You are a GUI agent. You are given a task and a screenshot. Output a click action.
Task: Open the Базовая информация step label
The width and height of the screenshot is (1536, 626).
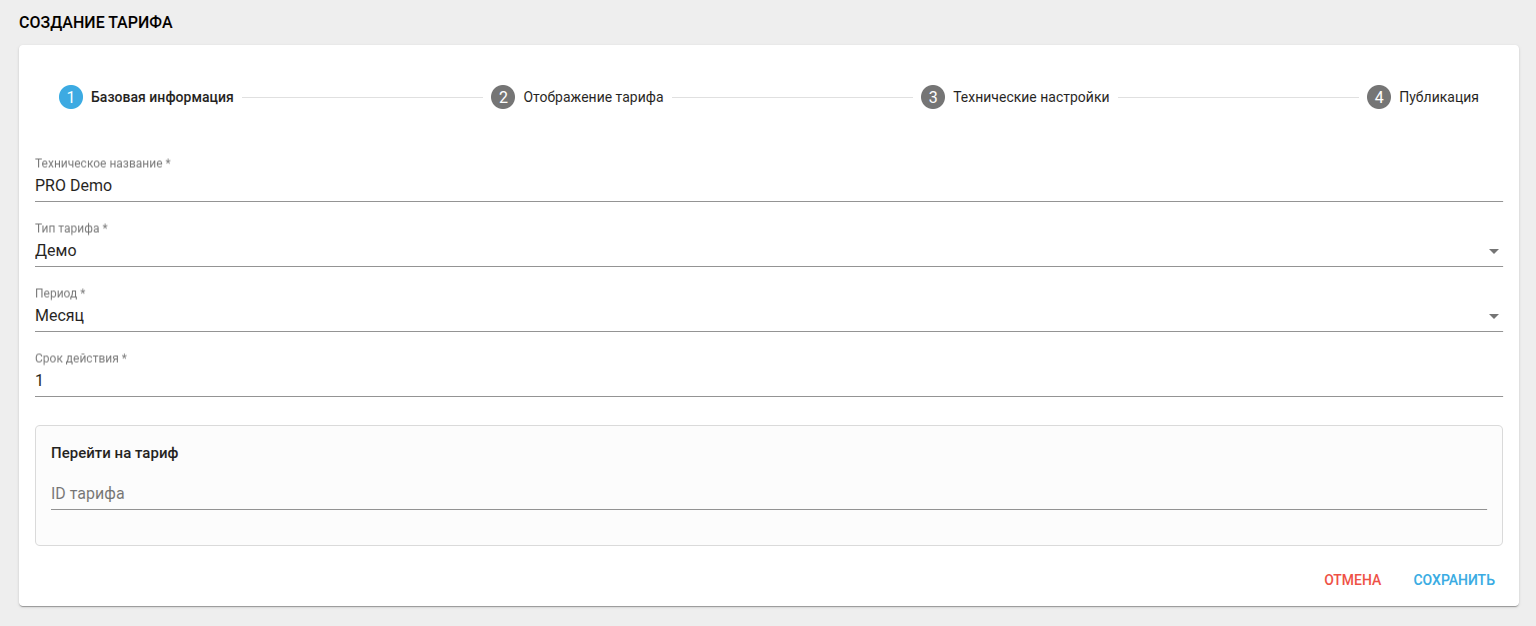[162, 97]
